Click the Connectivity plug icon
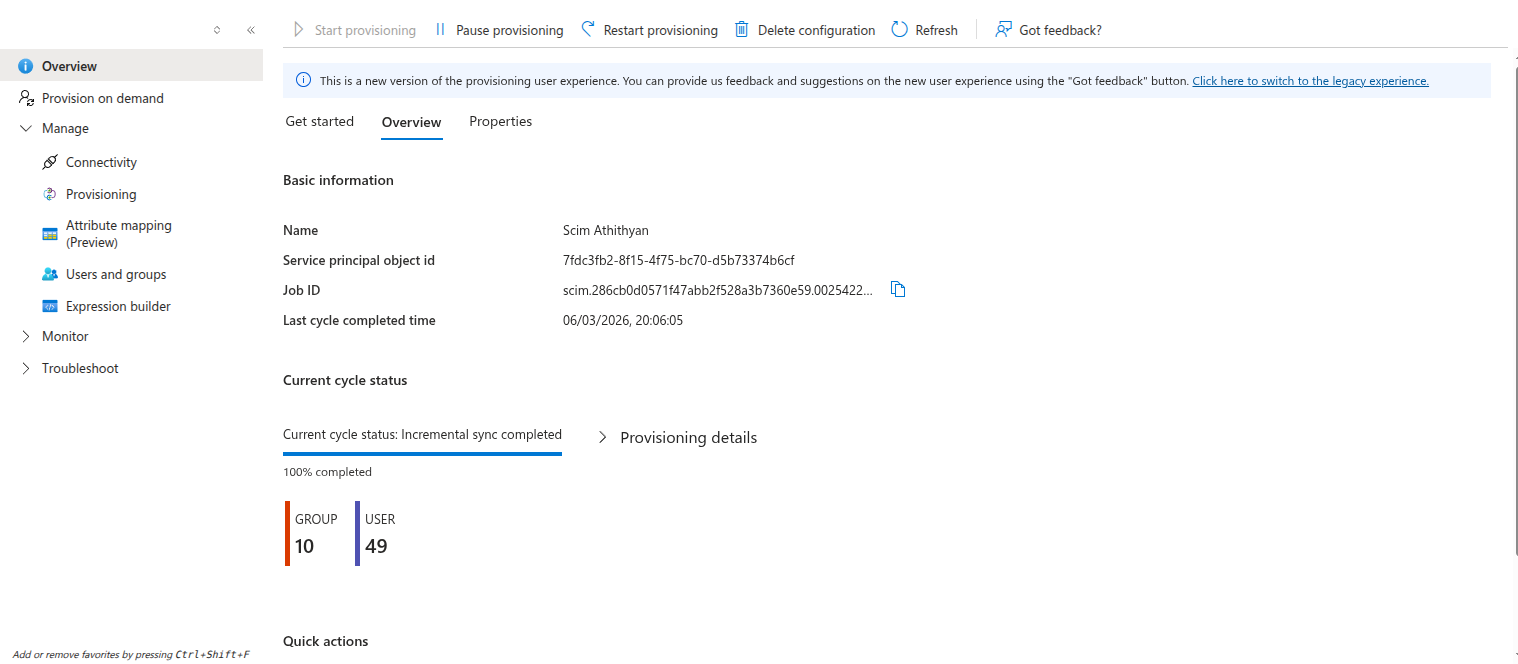This screenshot has width=1518, height=664. 50,162
